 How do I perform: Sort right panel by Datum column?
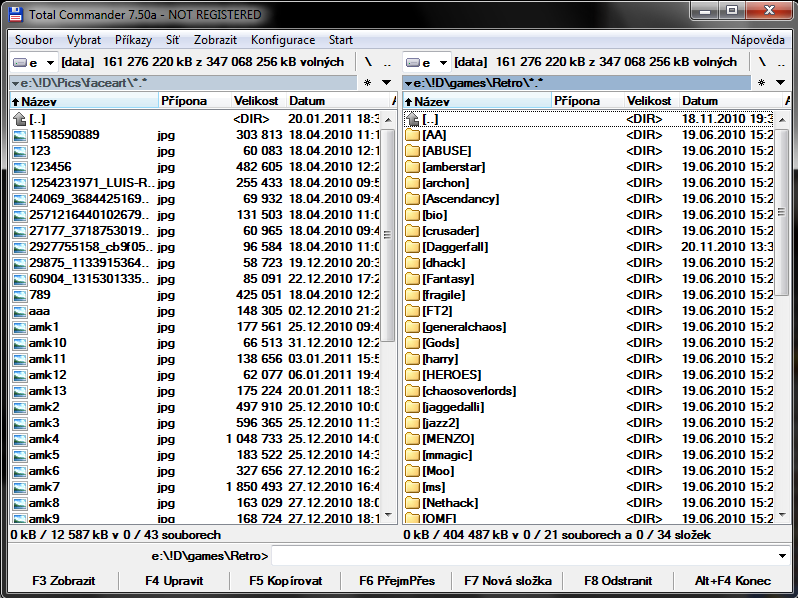[730, 101]
